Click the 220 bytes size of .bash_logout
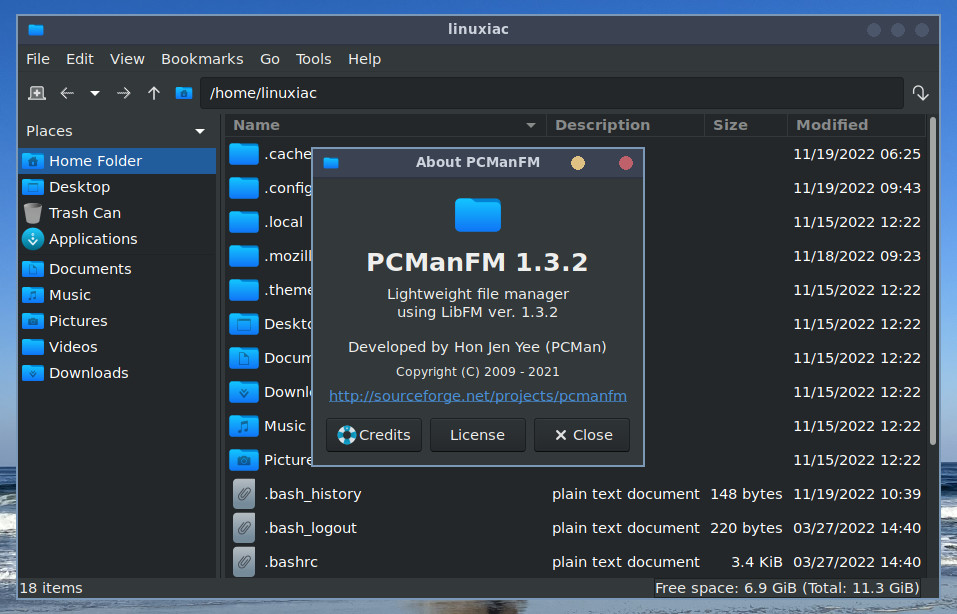Image resolution: width=957 pixels, height=614 pixels. pos(746,528)
